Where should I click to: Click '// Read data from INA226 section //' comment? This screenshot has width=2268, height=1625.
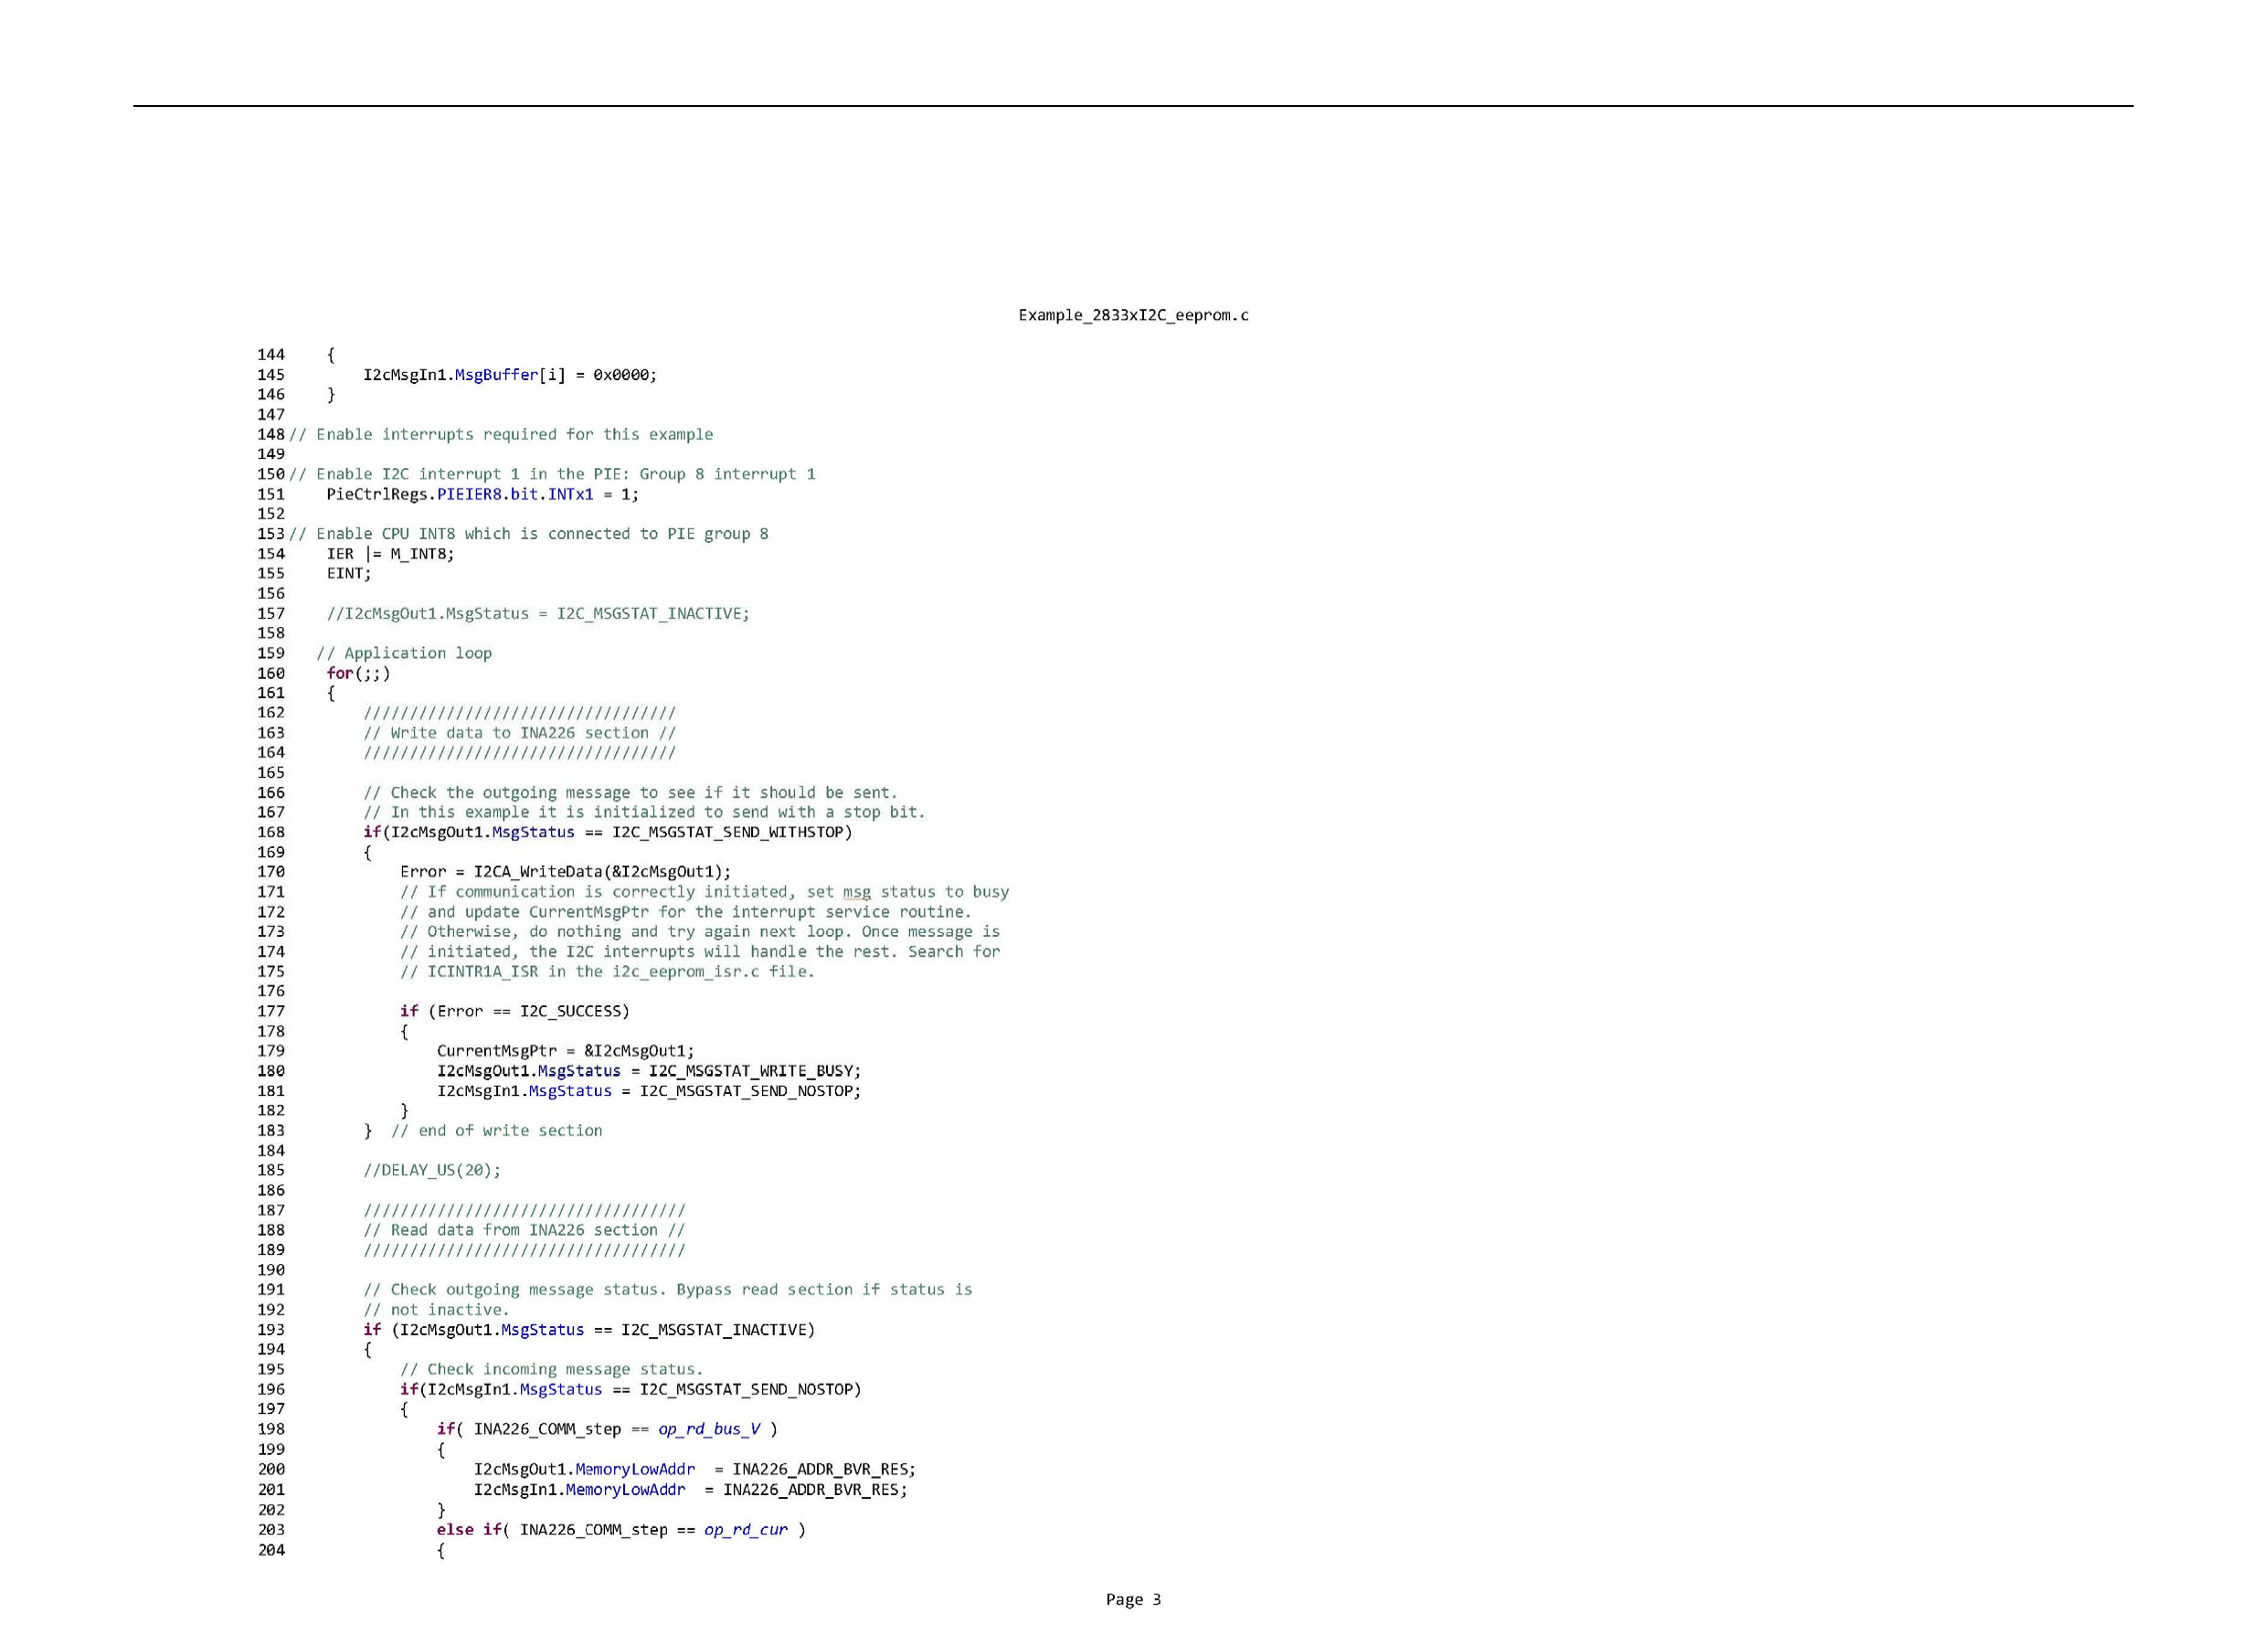[x=524, y=1230]
